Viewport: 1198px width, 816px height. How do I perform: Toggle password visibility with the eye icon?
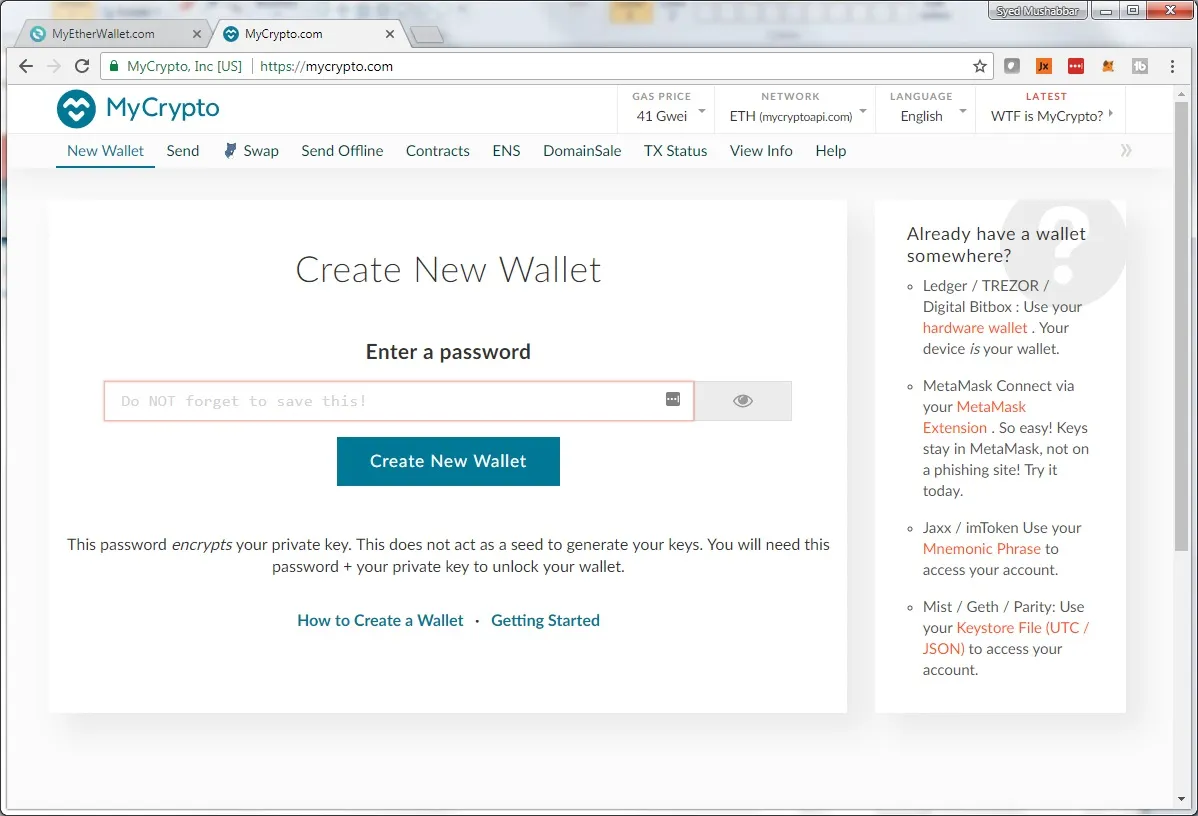[743, 401]
